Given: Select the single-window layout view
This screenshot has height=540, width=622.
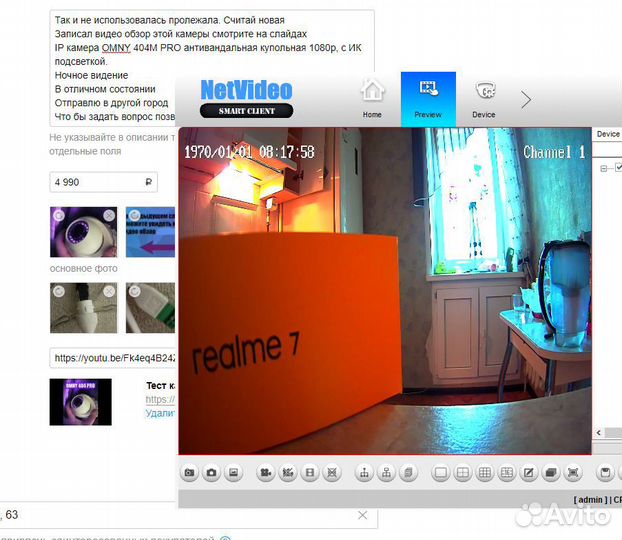Looking at the screenshot, I should [440, 472].
